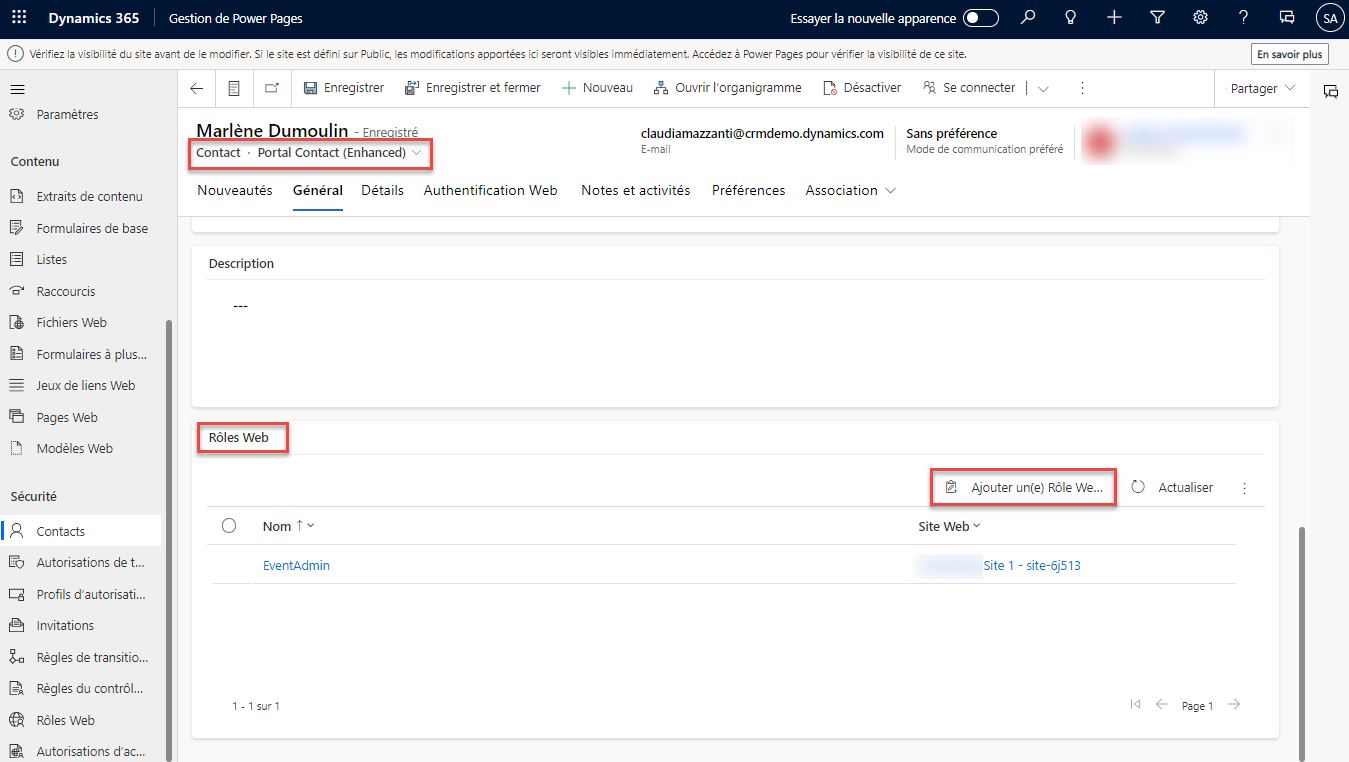This screenshot has height=762, width=1349.
Task: Open the EventAdmin web role link
Action: click(x=296, y=565)
